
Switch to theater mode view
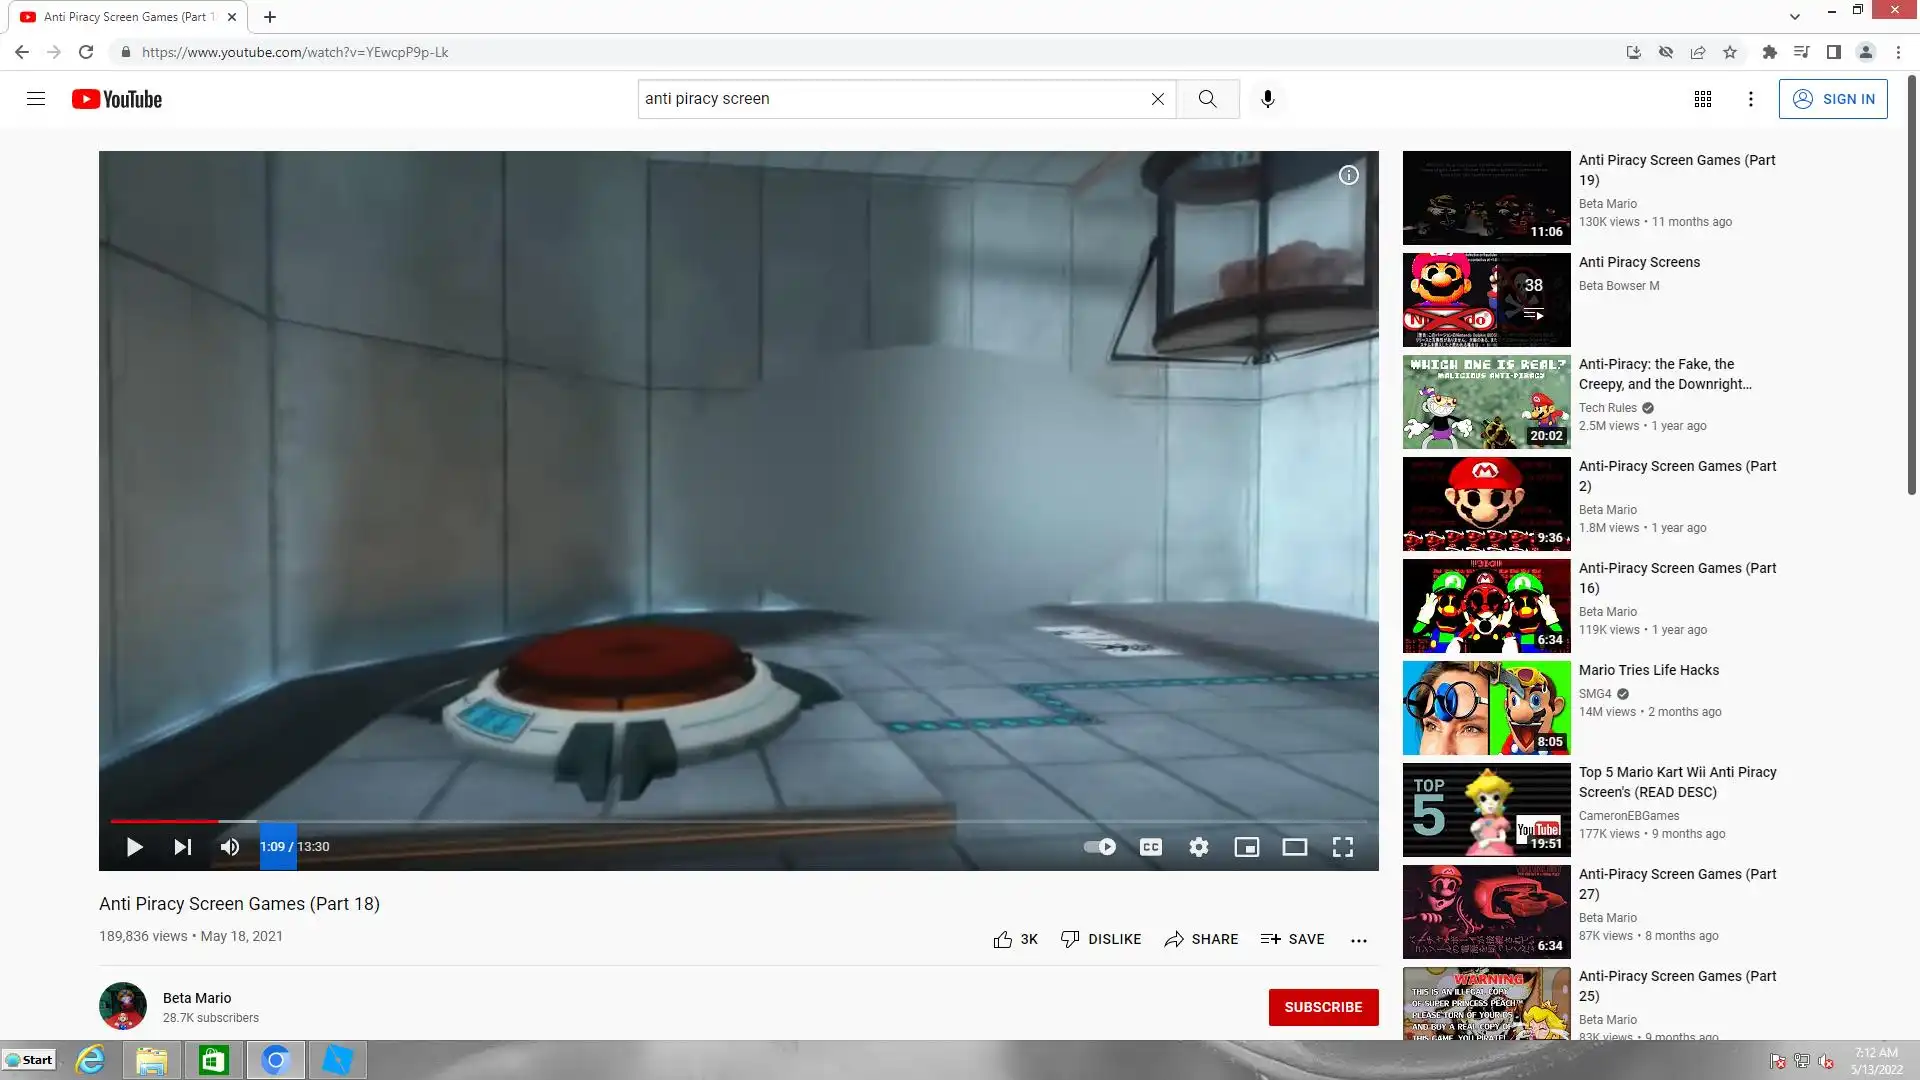coord(1294,847)
